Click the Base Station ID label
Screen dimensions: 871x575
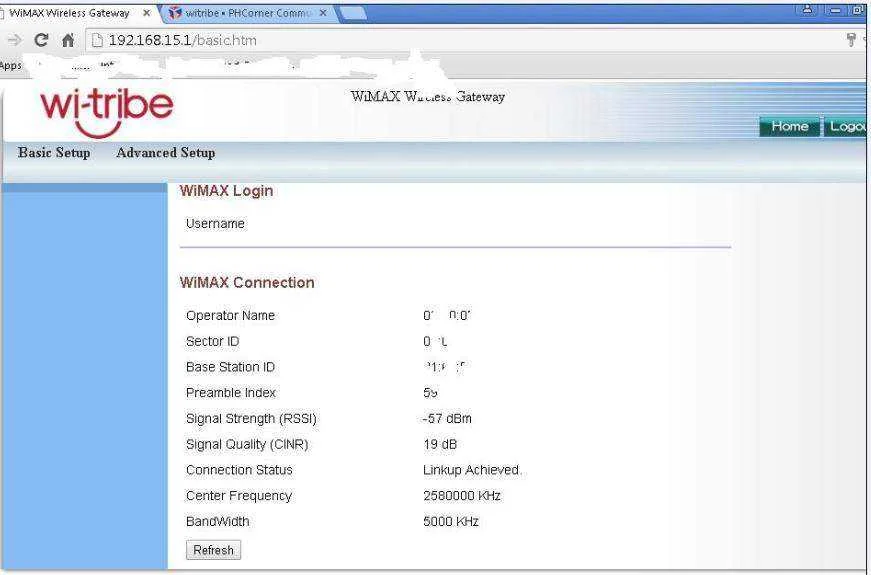(231, 367)
